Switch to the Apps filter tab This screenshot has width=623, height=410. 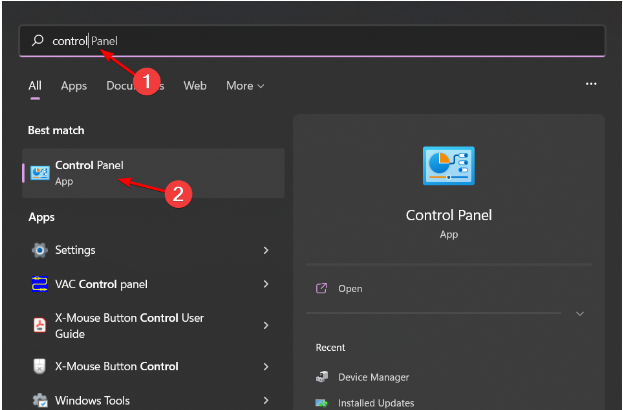pyautogui.click(x=74, y=86)
